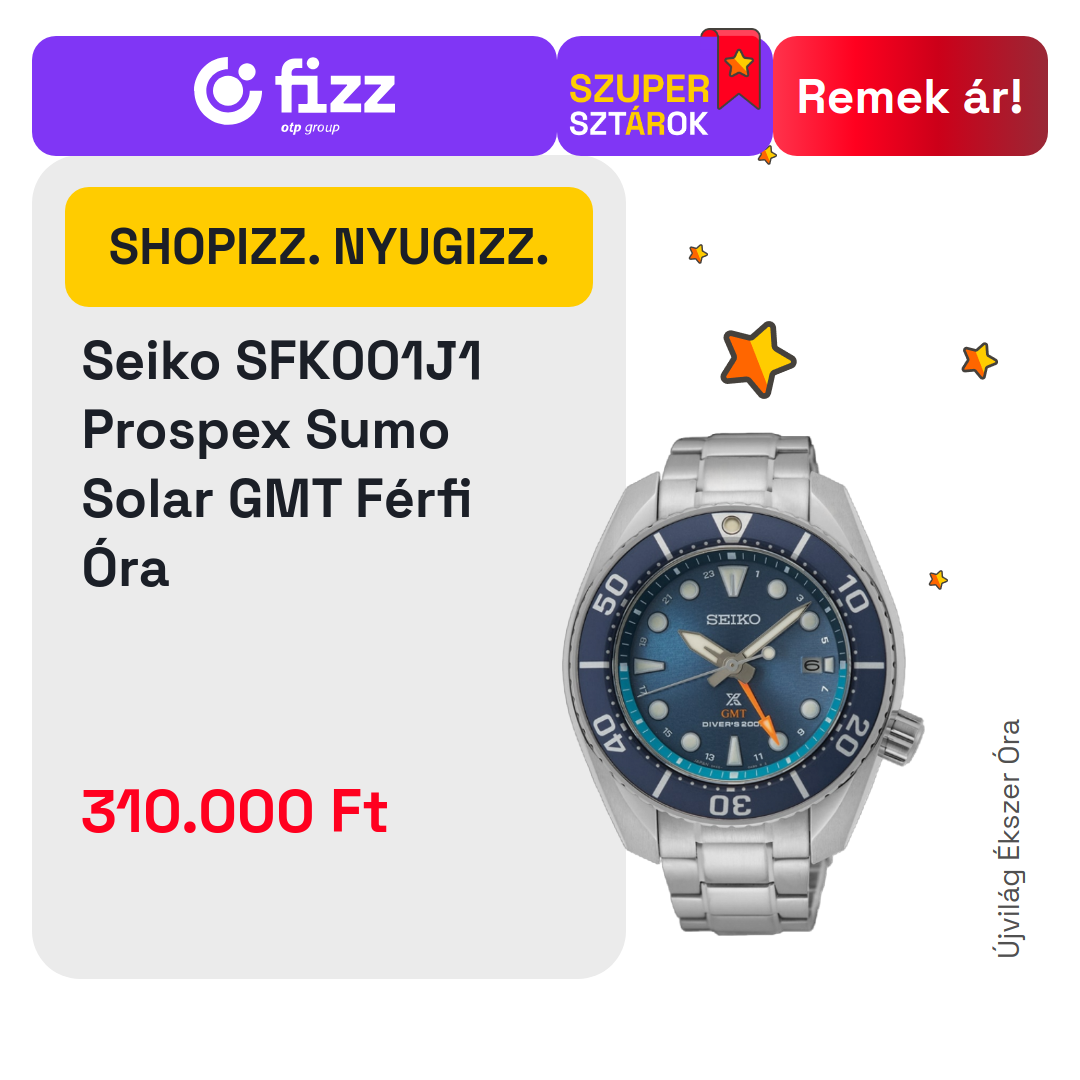This screenshot has height=1080, width=1080.
Task: Select the yellow SHOPIZZ. NYUGIZZ. banner
Action: tap(329, 247)
